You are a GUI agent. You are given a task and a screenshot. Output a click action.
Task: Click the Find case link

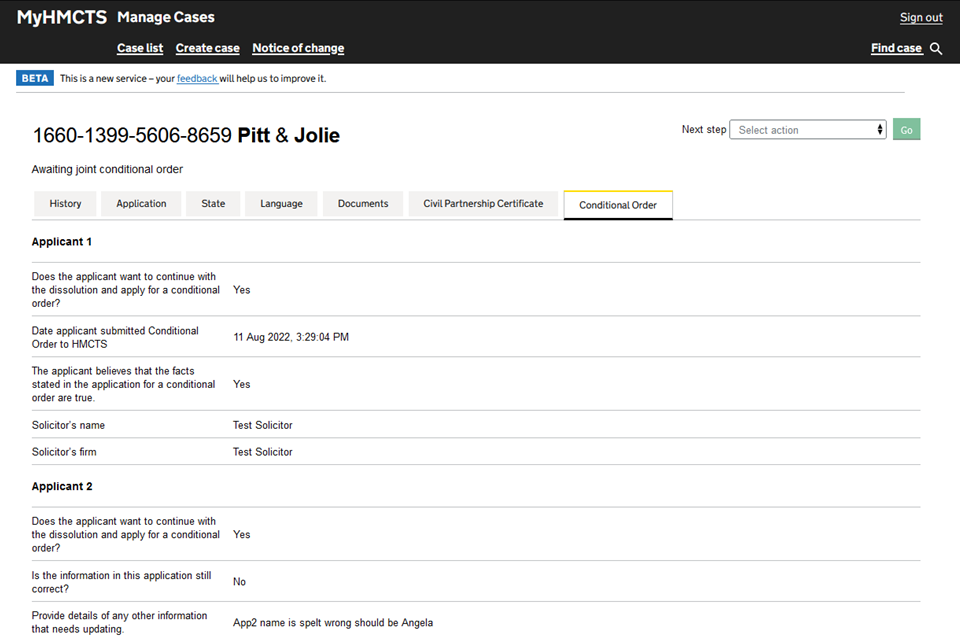pos(896,48)
